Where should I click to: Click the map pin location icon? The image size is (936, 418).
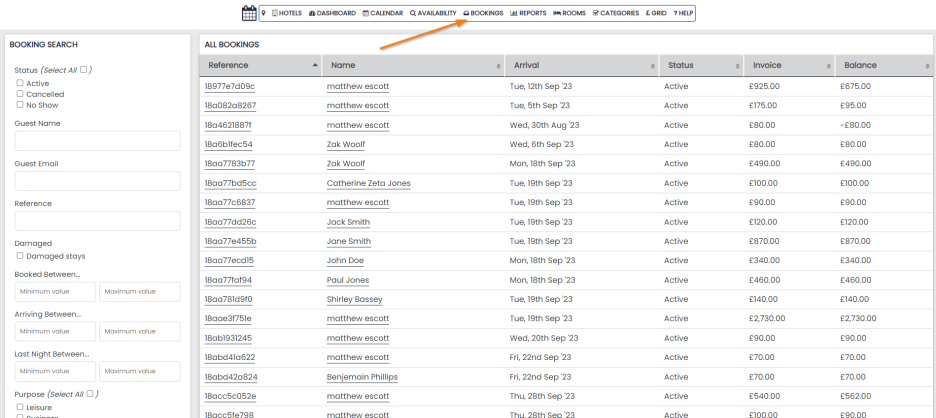pos(264,13)
